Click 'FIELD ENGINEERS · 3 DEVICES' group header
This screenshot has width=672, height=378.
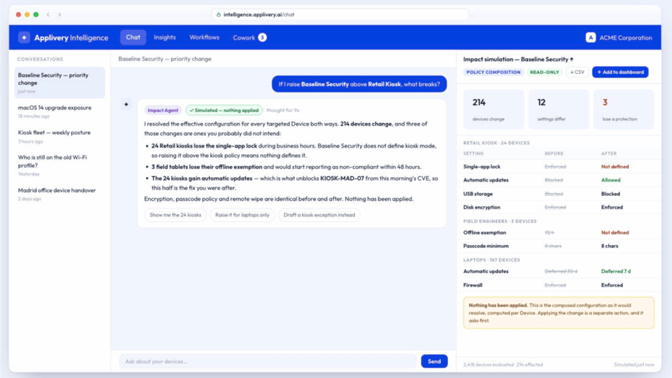tap(500, 221)
